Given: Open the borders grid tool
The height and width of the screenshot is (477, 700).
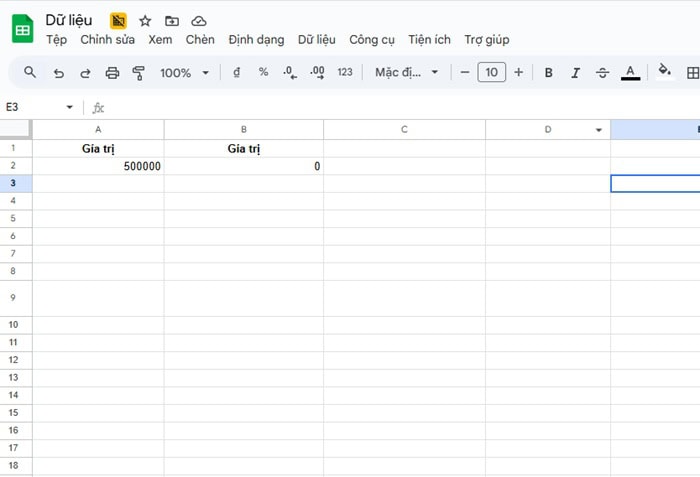Looking at the screenshot, I should pyautogui.click(x=693, y=72).
